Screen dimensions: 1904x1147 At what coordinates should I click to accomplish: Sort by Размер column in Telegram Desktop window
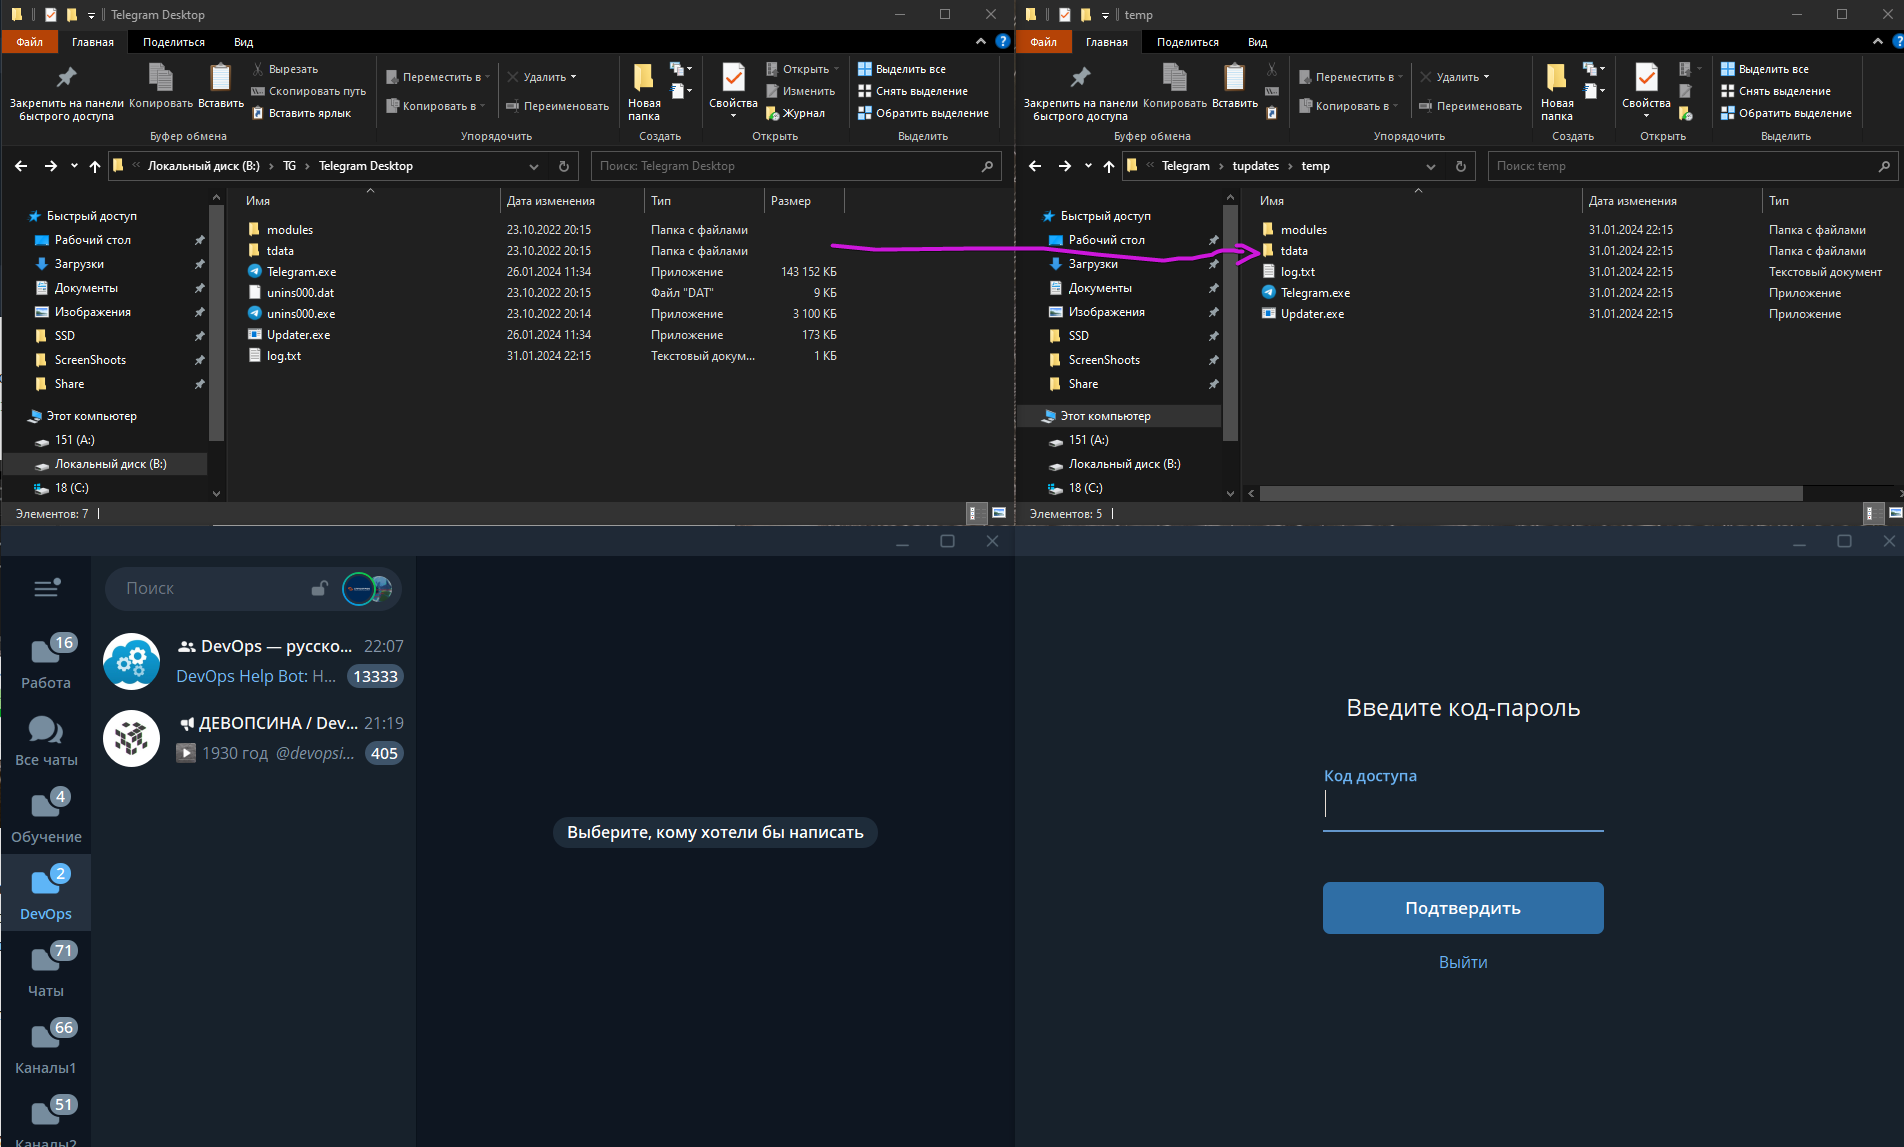[804, 201]
